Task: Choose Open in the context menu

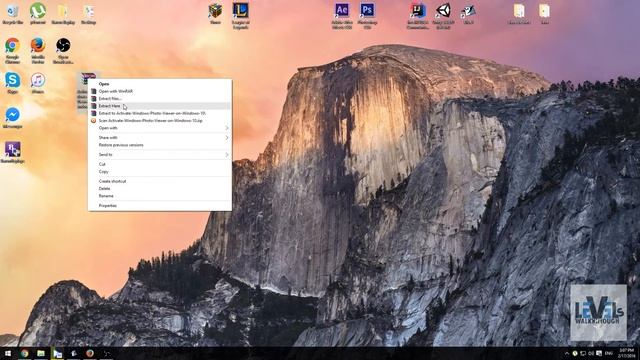Action: tap(160, 84)
